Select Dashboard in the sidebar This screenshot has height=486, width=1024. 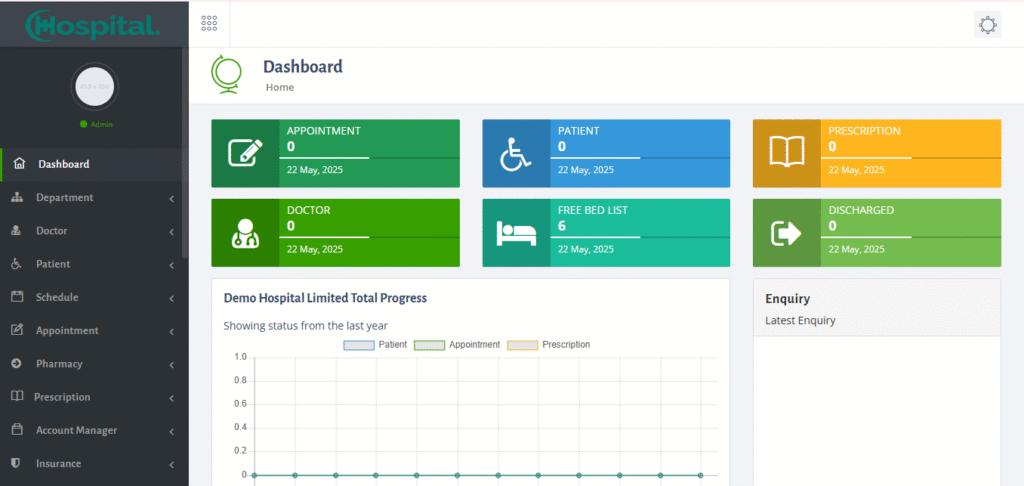tap(63, 164)
